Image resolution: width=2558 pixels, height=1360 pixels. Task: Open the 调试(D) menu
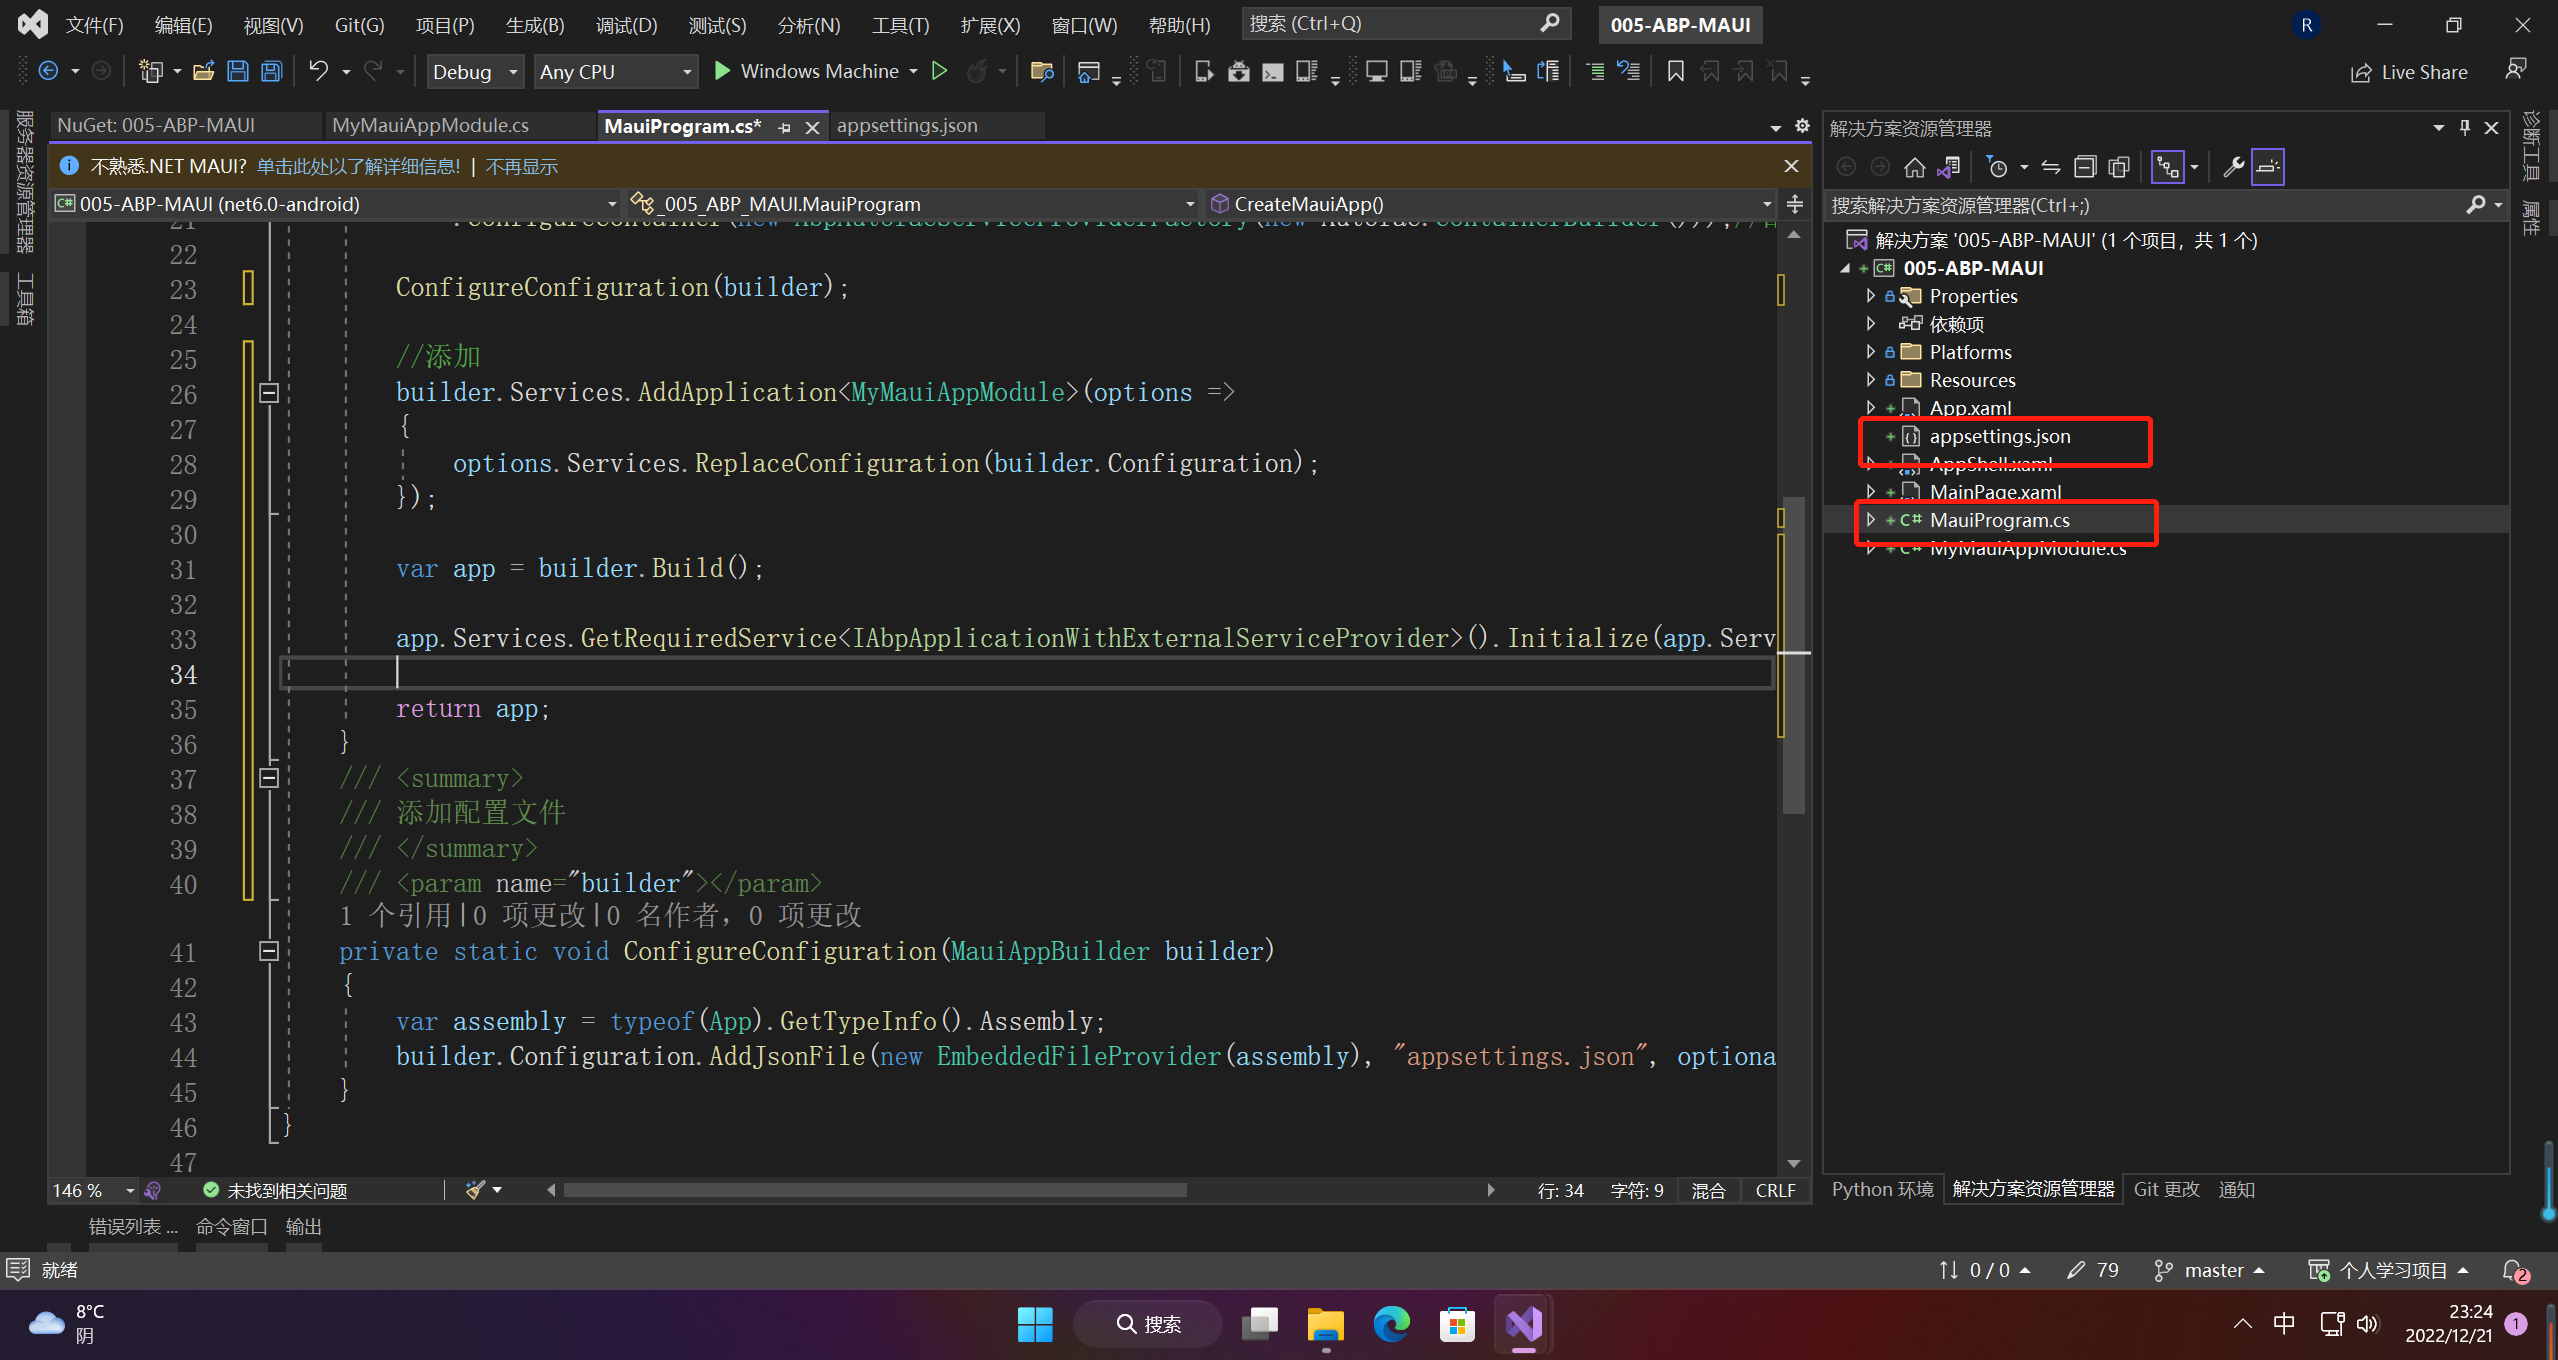click(x=626, y=25)
